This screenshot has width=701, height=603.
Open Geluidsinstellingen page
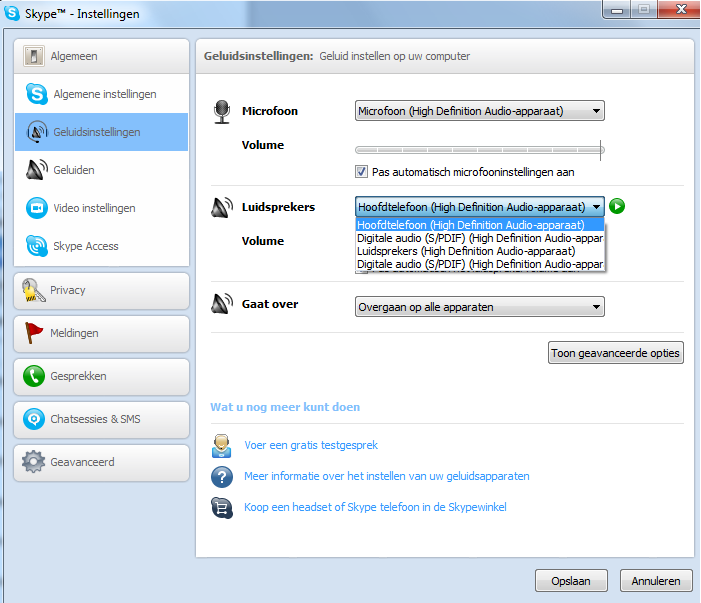pos(101,132)
